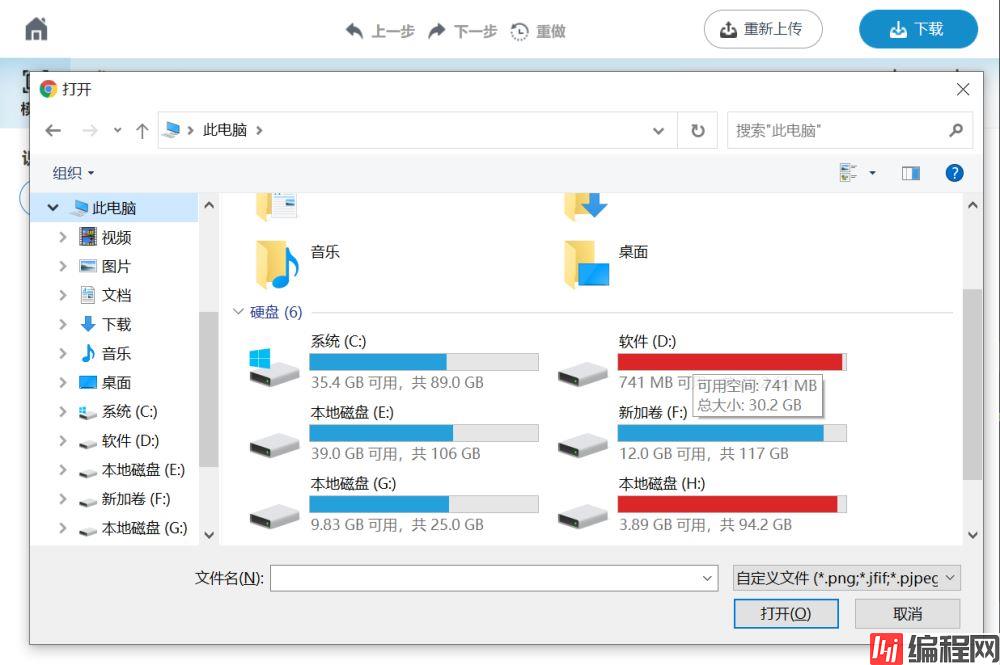Screen dimensions: 1000x665
Task: Click the 上一步 undo arrow
Action: pos(355,31)
